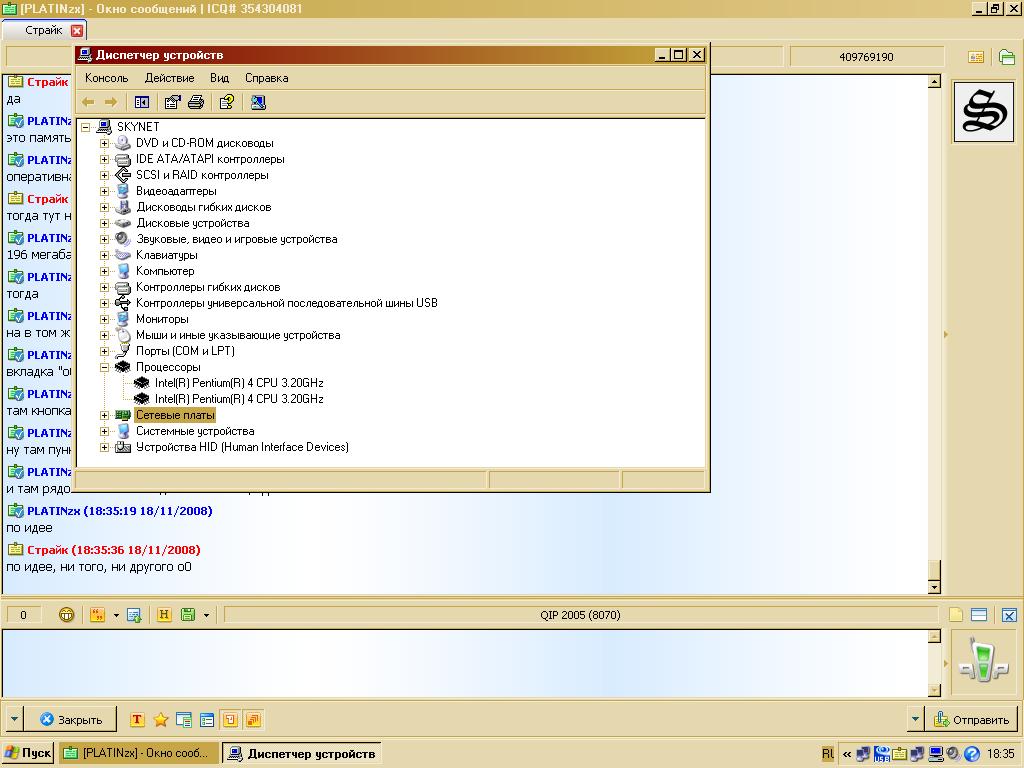Toggle the console tree show/hide toolbar icon
Viewport: 1024px width, 768px height.
[x=142, y=102]
